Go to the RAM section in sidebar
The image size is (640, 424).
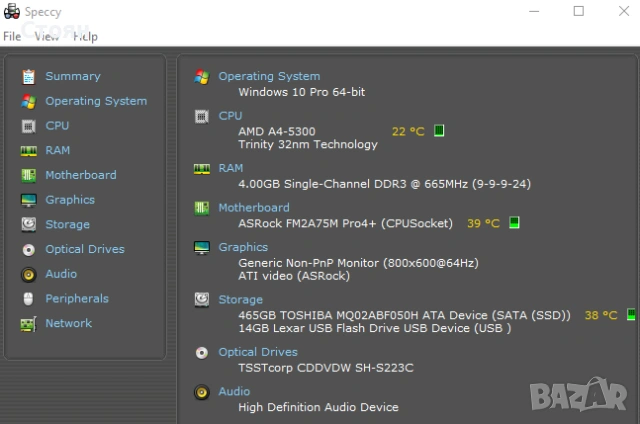coord(58,150)
